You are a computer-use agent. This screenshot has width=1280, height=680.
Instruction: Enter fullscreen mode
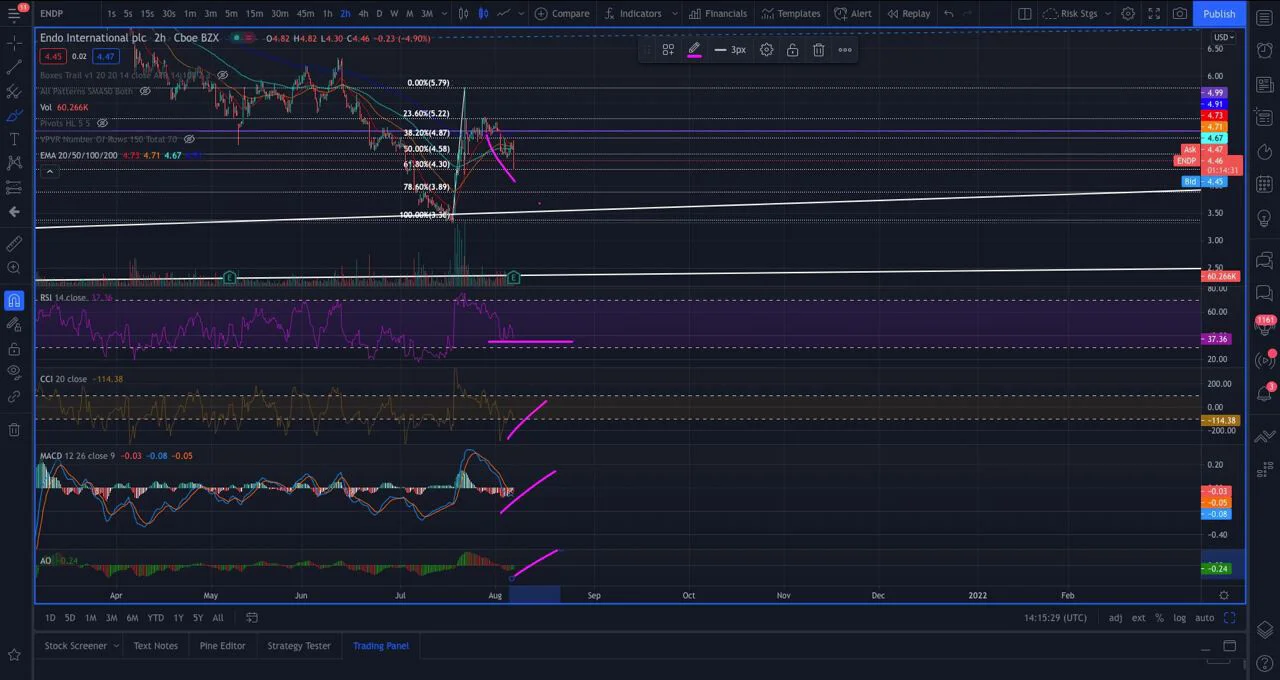pos(1154,13)
